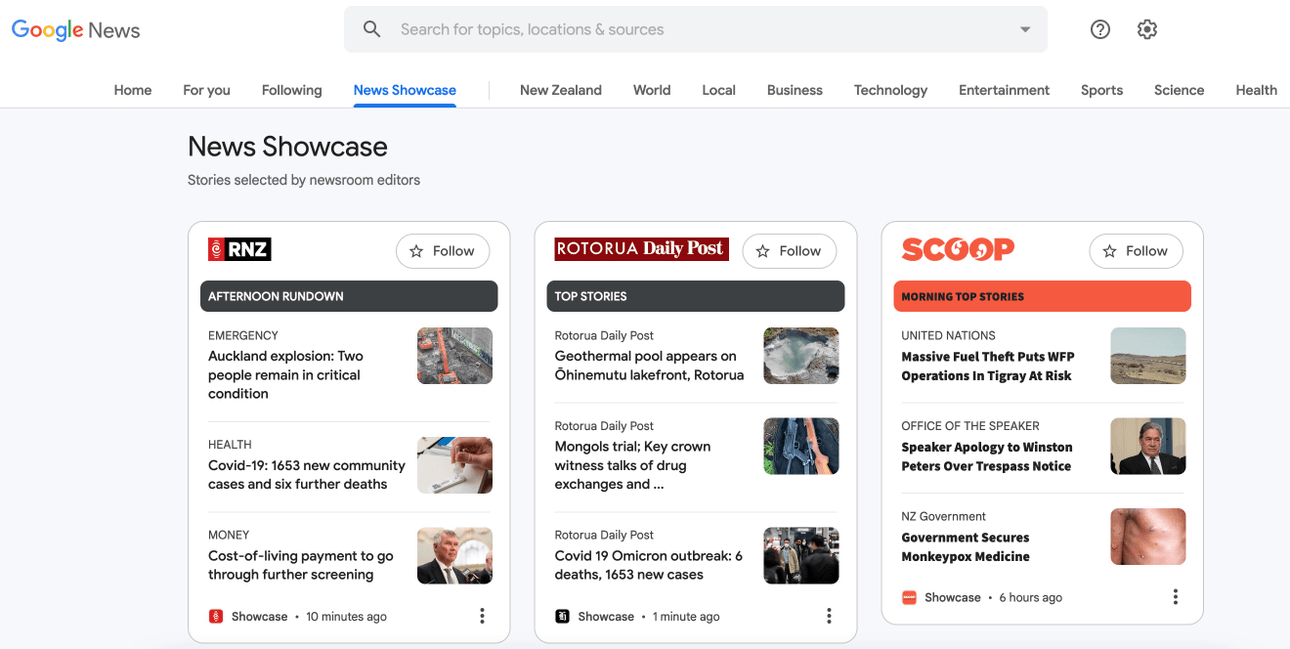Expand the search options dropdown arrow
This screenshot has width=1290, height=649.
pos(1025,30)
